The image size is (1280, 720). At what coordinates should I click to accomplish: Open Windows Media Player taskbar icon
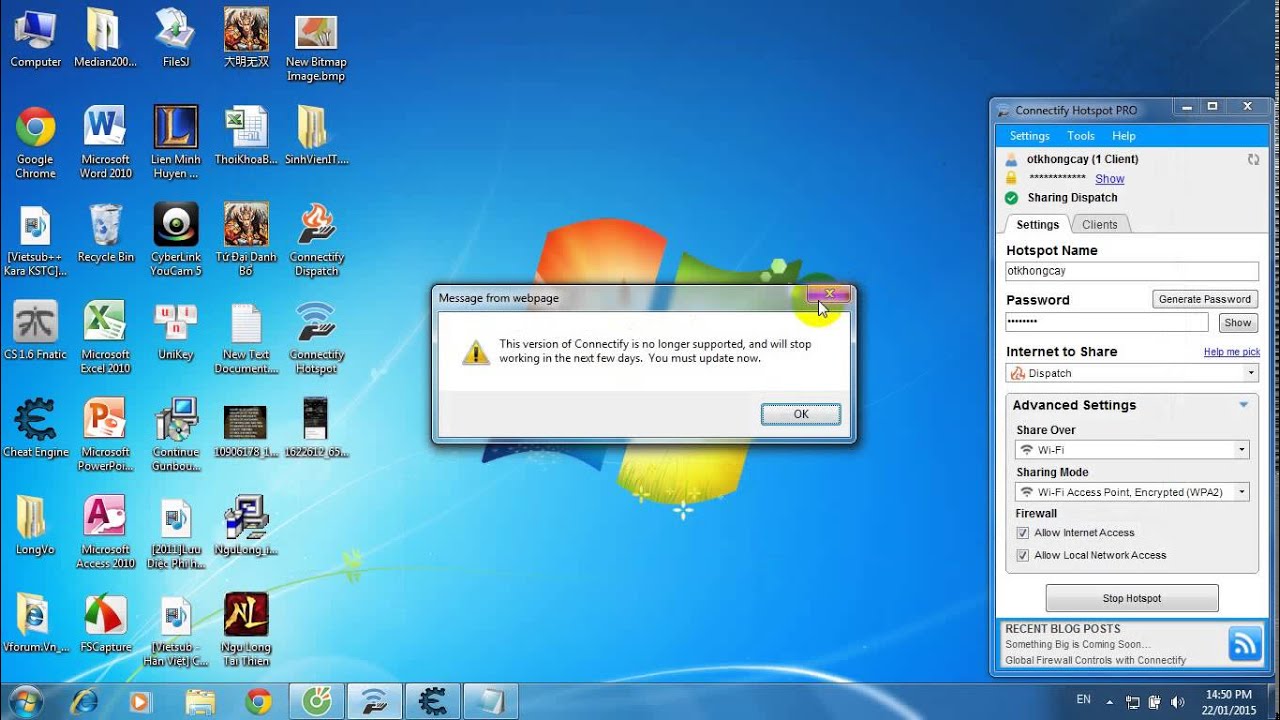coord(142,700)
